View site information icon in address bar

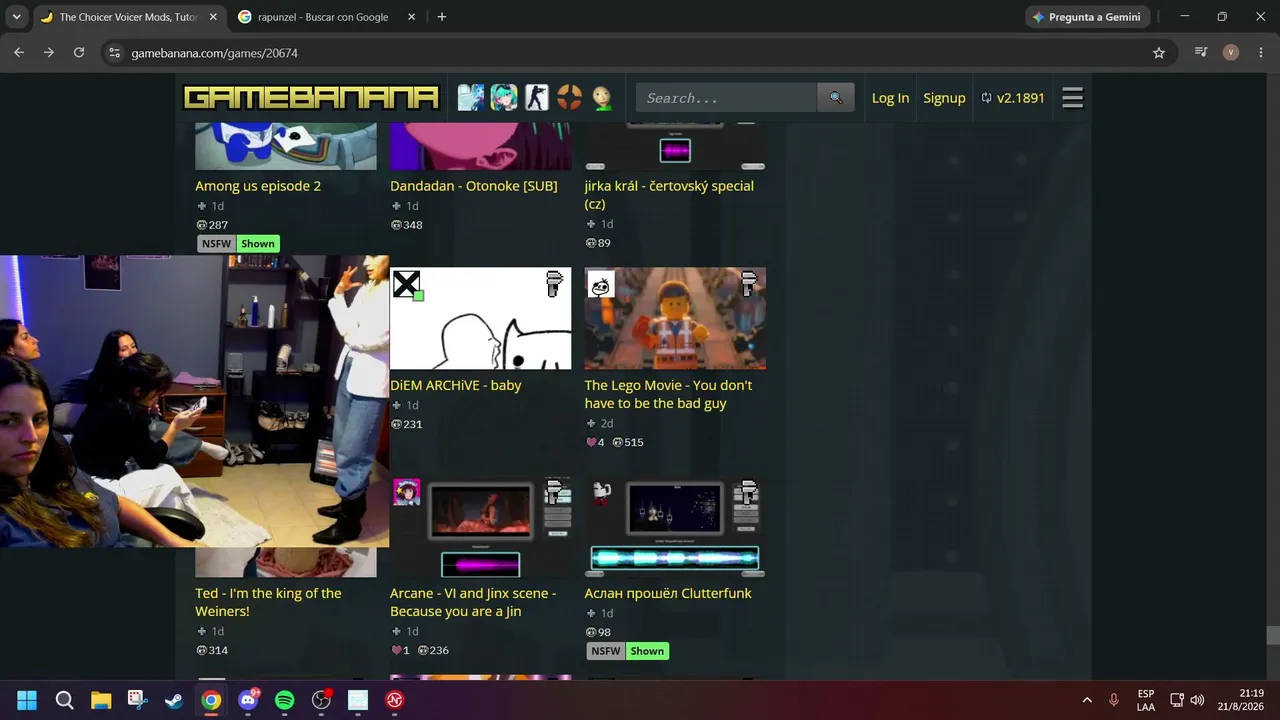click(114, 53)
